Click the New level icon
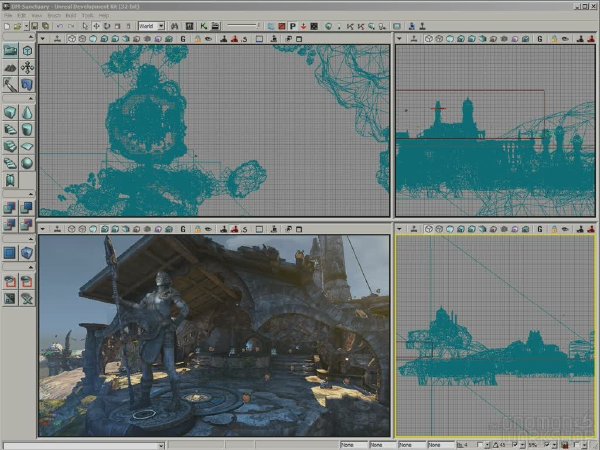This screenshot has width=600, height=450. click(x=7, y=26)
